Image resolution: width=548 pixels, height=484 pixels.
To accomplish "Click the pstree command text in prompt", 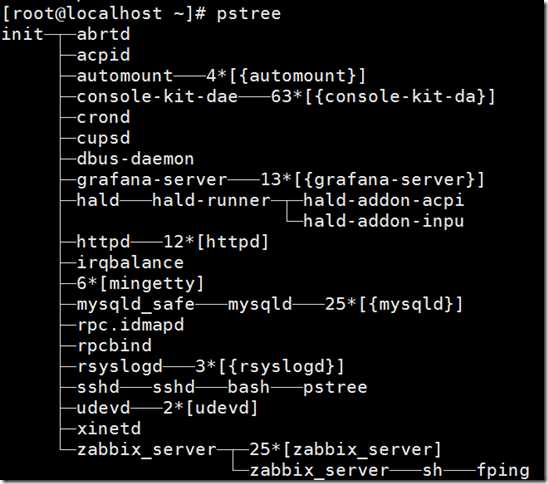I will click(248, 14).
